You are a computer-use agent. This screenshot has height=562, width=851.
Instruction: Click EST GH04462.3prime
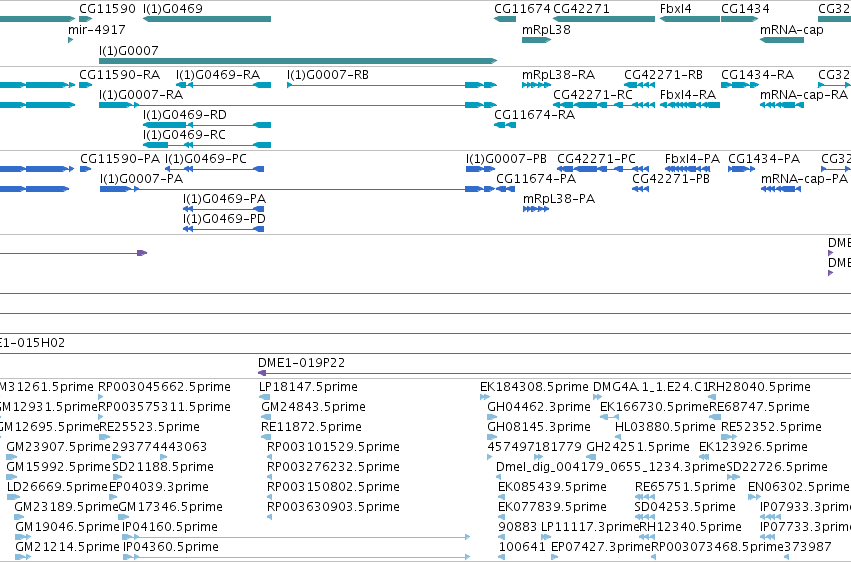click(539, 407)
